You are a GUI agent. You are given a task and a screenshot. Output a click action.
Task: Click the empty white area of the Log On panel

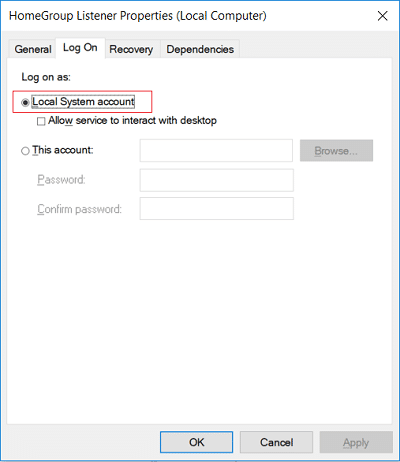pyautogui.click(x=199, y=320)
